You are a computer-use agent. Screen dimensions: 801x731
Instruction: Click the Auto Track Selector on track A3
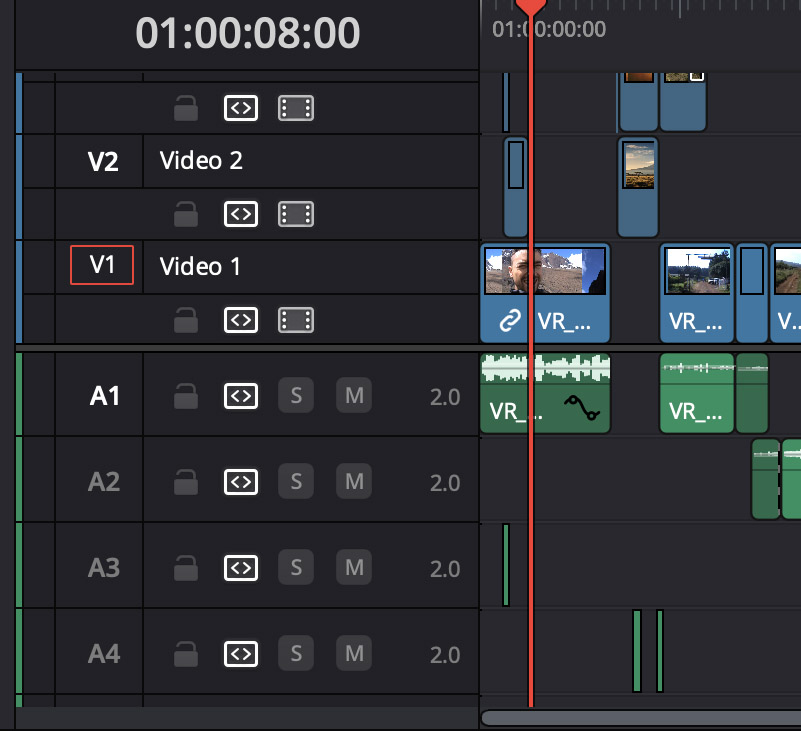pyautogui.click(x=240, y=568)
